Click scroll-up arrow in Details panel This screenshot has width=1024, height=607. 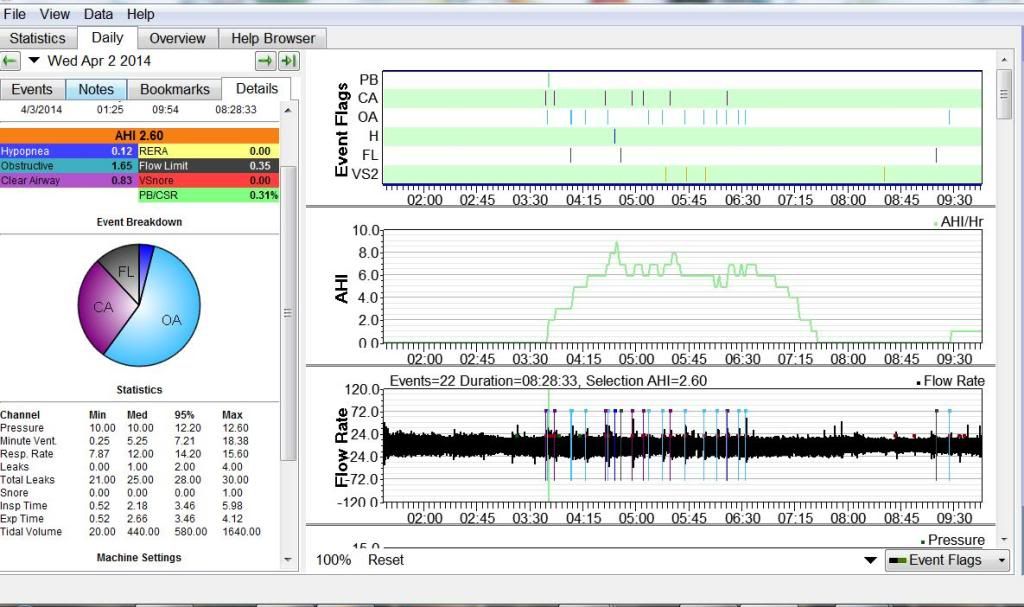(x=290, y=110)
